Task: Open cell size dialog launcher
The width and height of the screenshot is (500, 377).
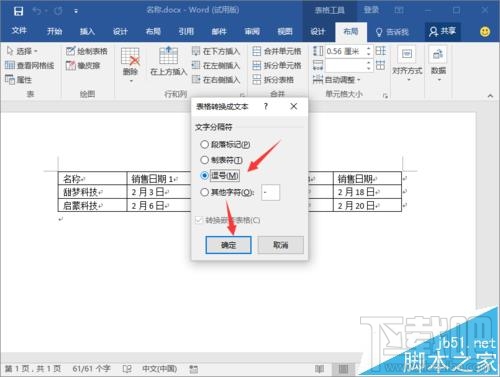Action: pos(385,96)
